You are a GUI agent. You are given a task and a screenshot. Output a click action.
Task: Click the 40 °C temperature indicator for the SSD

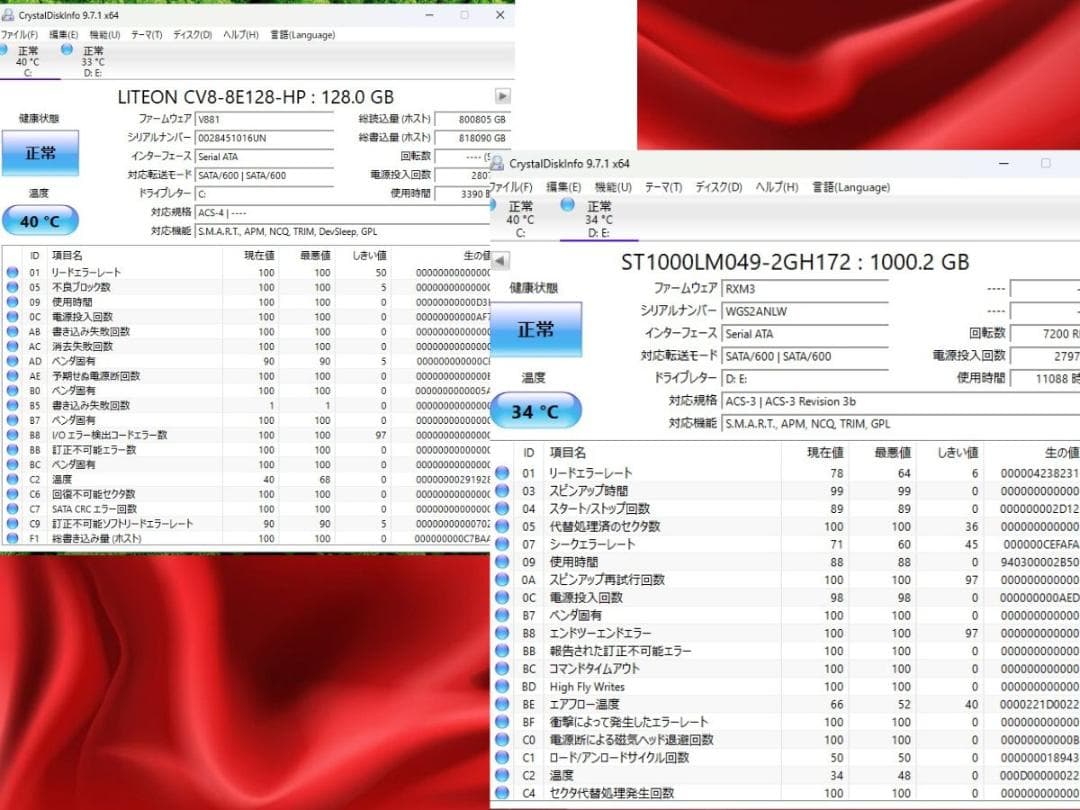coord(40,221)
